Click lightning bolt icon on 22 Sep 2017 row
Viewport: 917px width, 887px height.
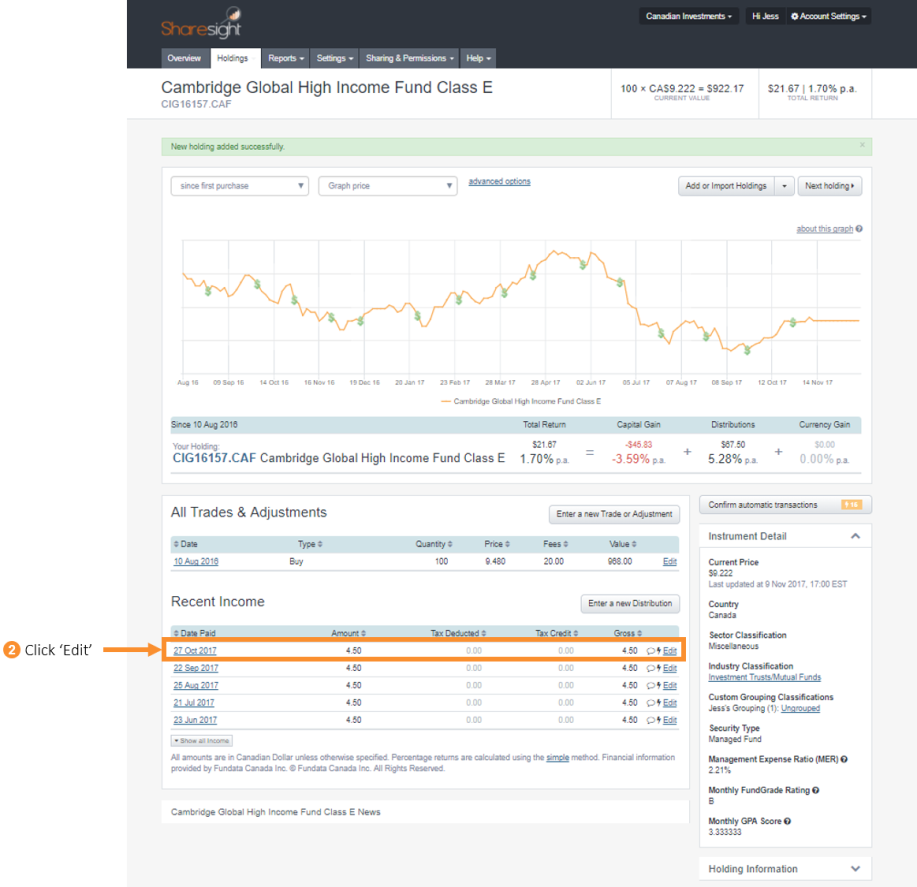[659, 668]
